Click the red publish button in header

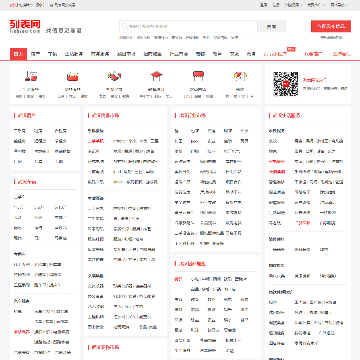pyautogui.click(x=331, y=26)
